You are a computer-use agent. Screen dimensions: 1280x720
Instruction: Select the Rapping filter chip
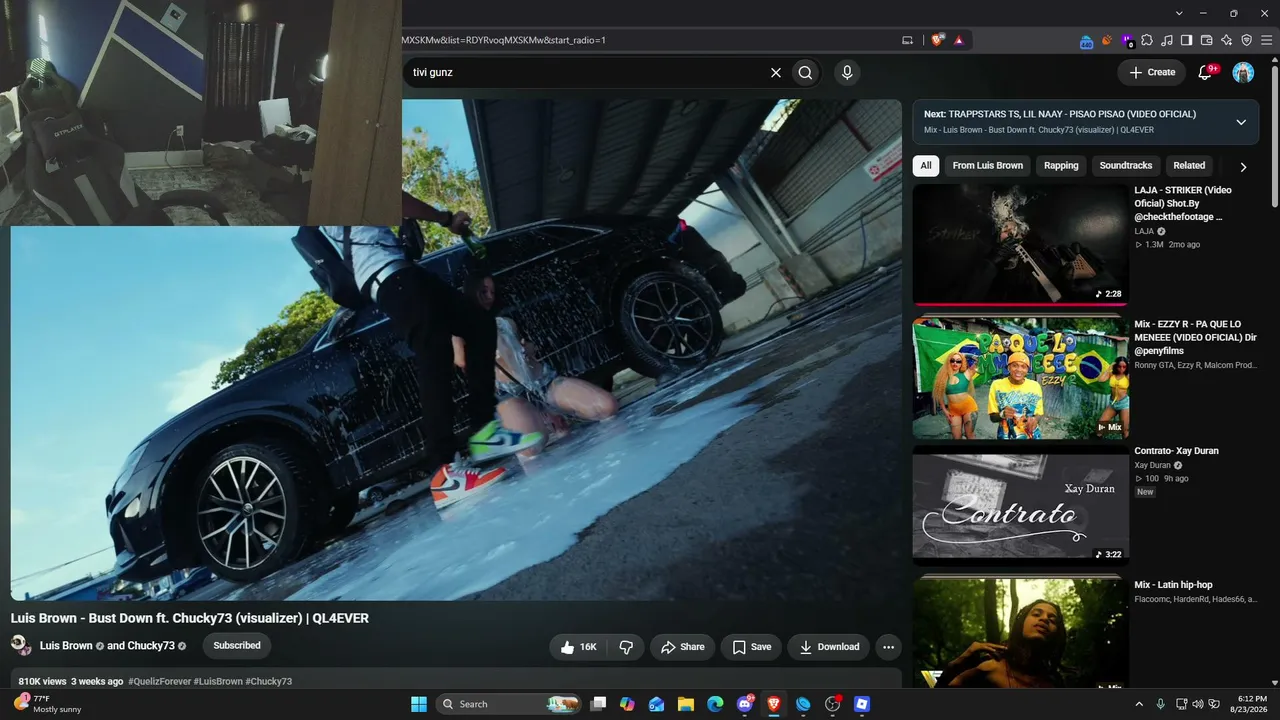(x=1061, y=166)
